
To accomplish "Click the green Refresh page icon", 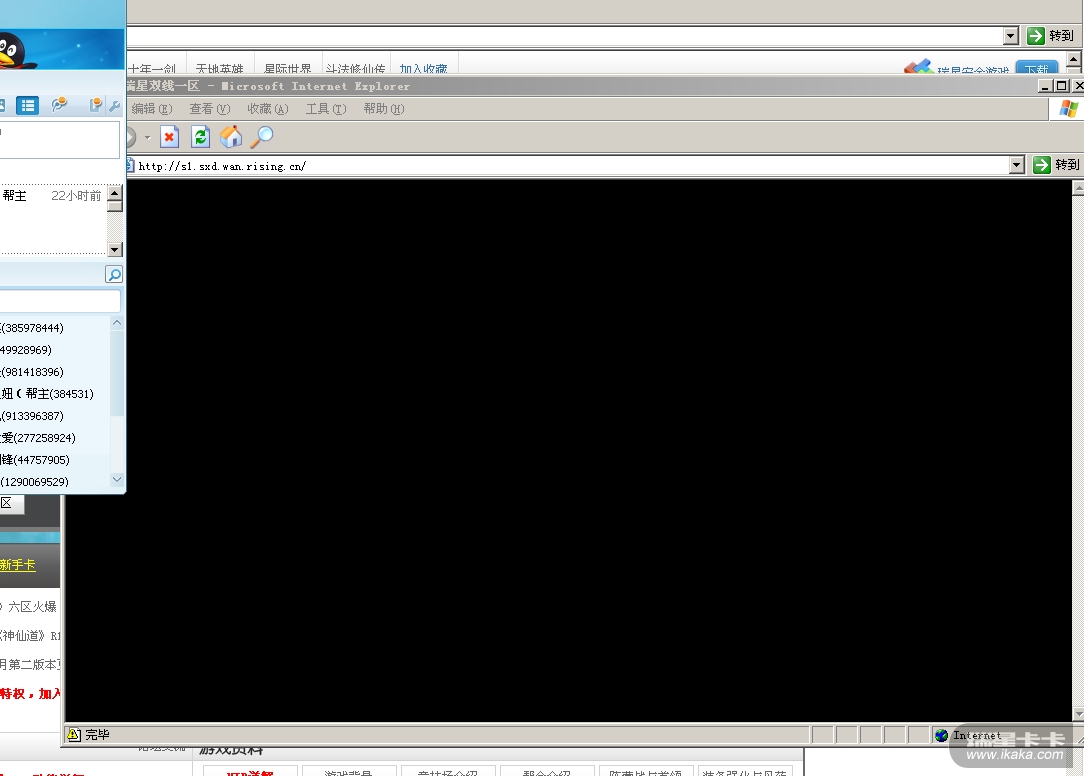I will point(200,137).
